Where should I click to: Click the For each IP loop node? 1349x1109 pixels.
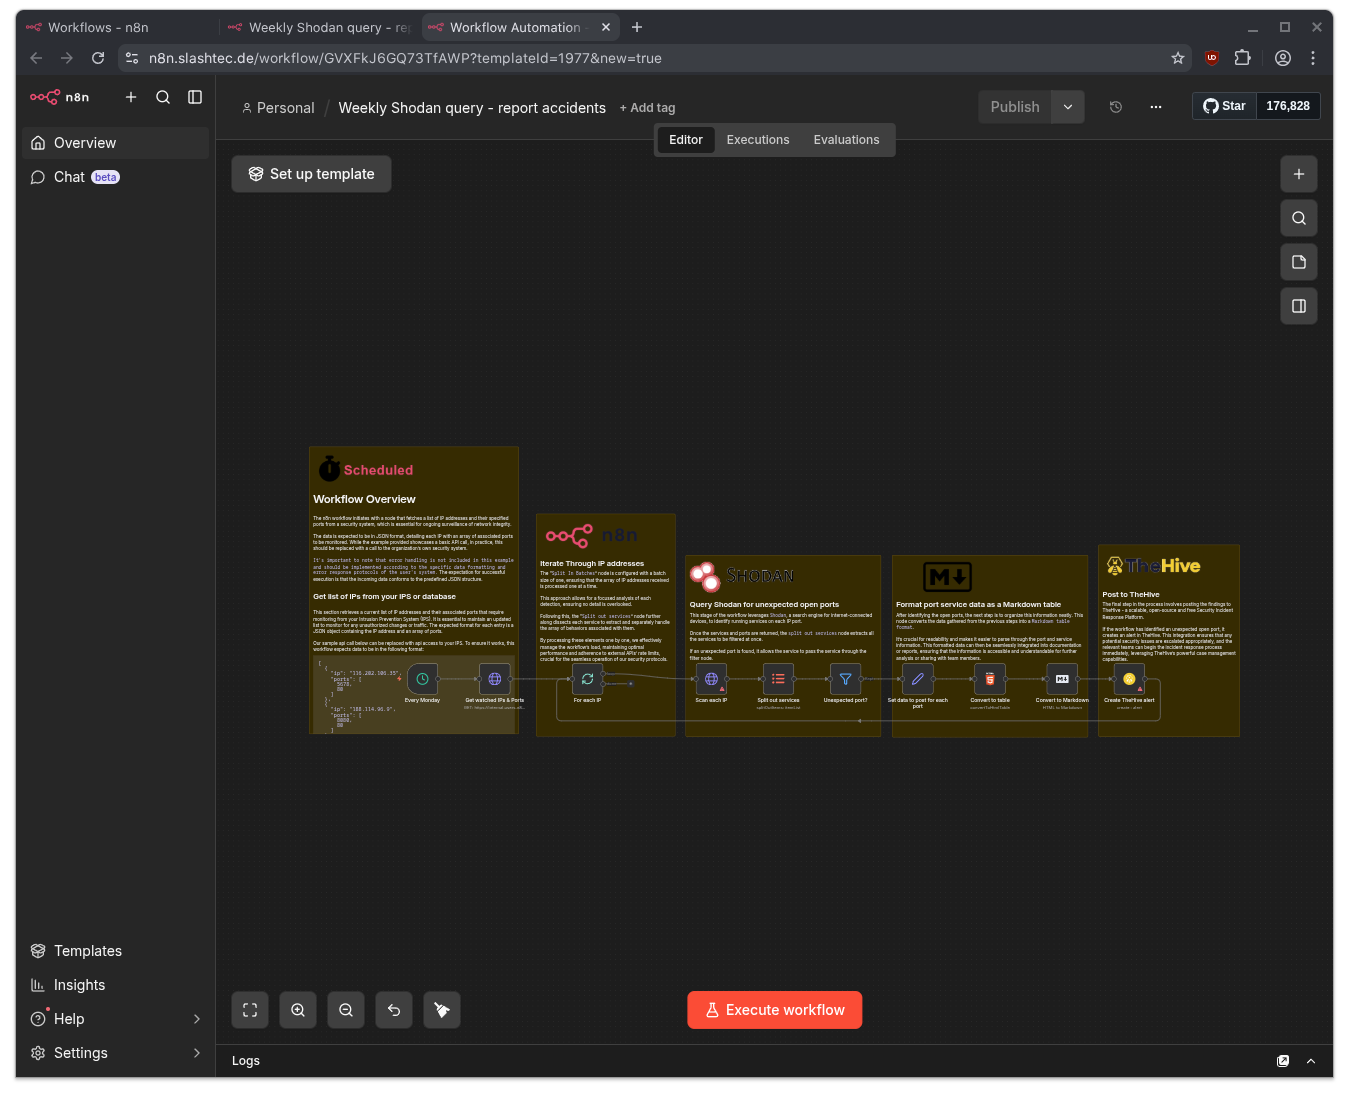(587, 679)
